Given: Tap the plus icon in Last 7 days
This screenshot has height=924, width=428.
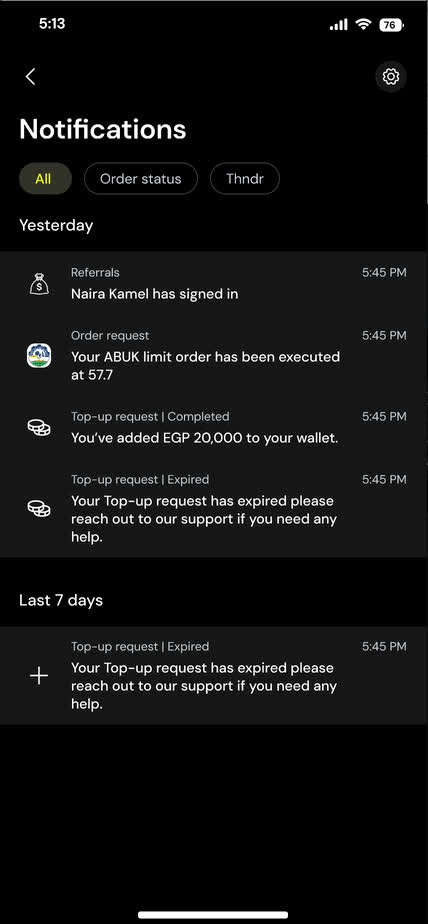Looking at the screenshot, I should (39, 676).
